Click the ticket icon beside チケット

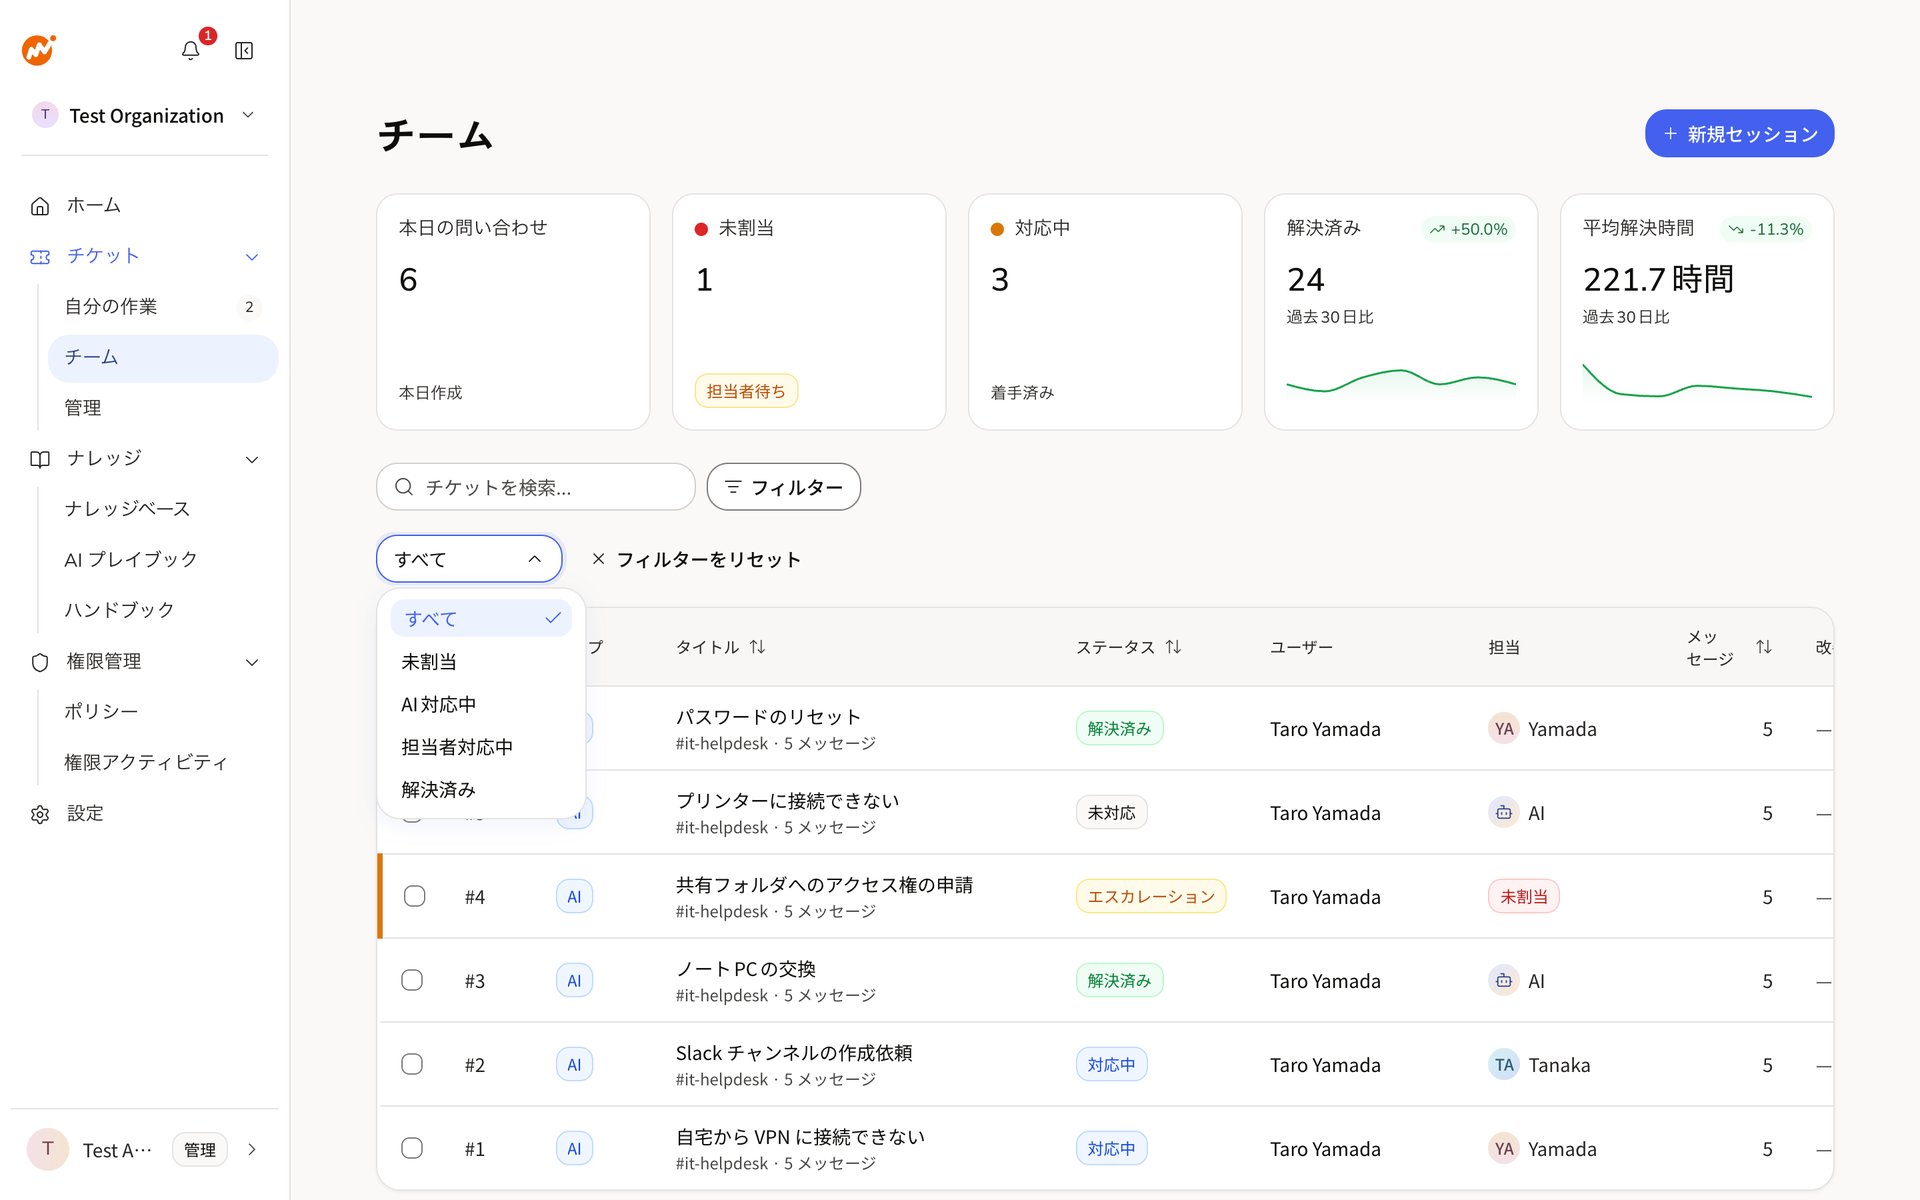pyautogui.click(x=40, y=257)
